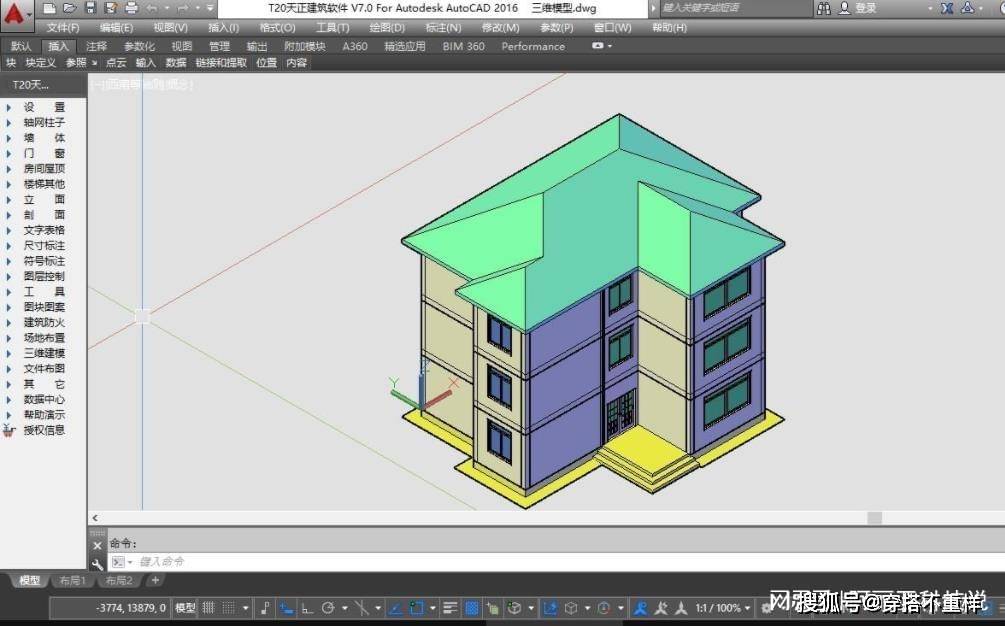Toggle lineweight display in status bar
This screenshot has height=626, width=1005.
pyautogui.click(x=451, y=608)
